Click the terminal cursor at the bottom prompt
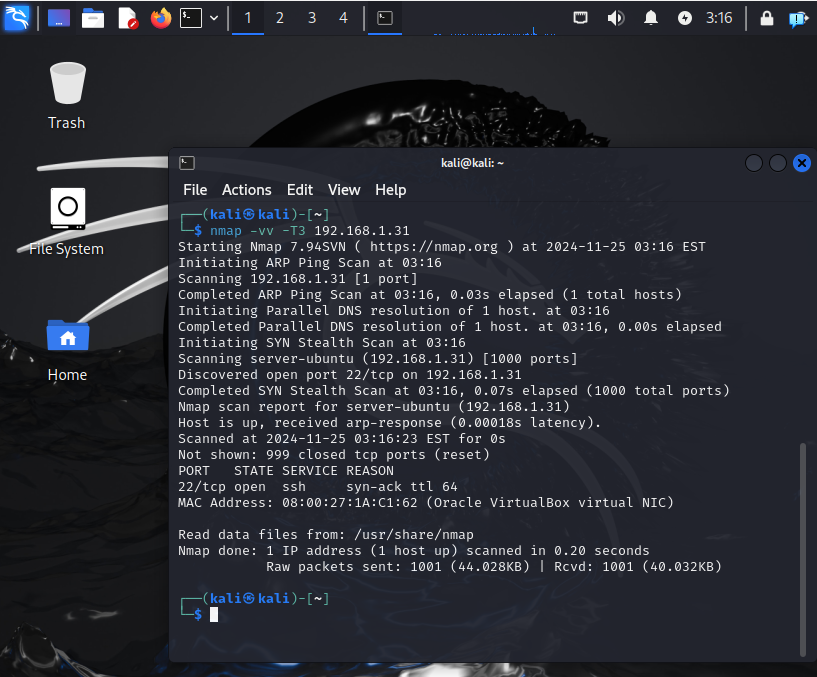The width and height of the screenshot is (817, 677). point(214,615)
